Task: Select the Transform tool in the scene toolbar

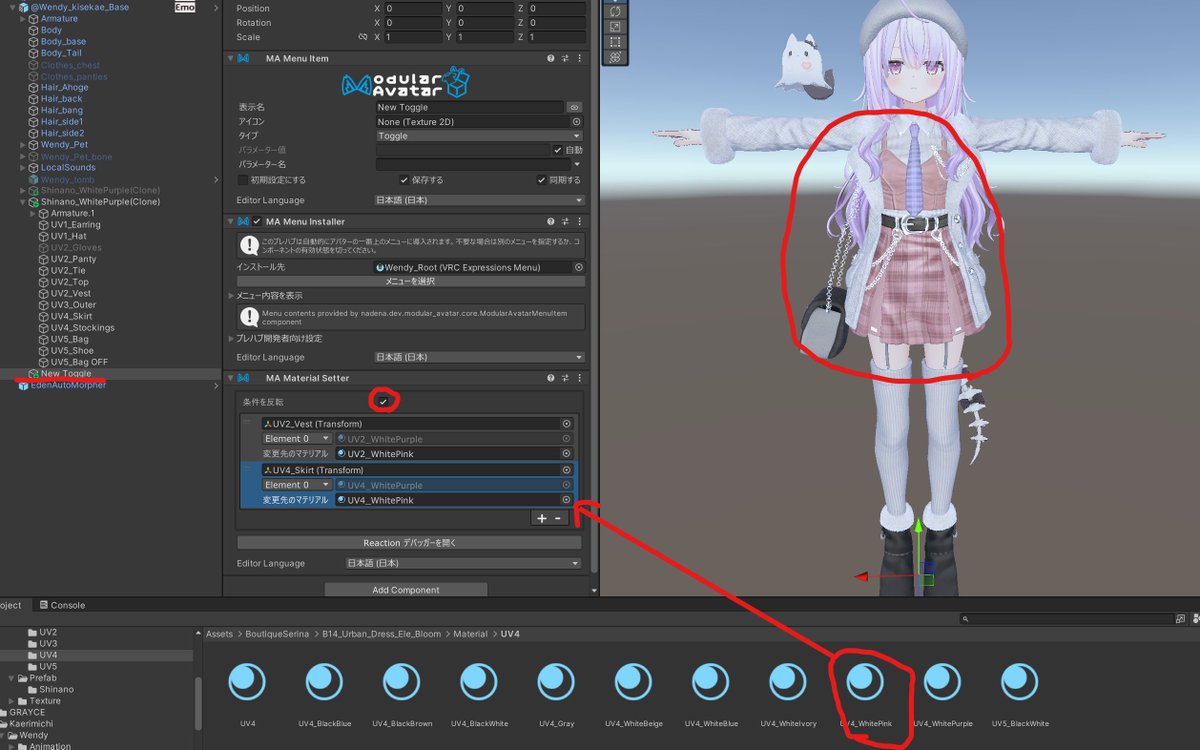Action: (614, 58)
